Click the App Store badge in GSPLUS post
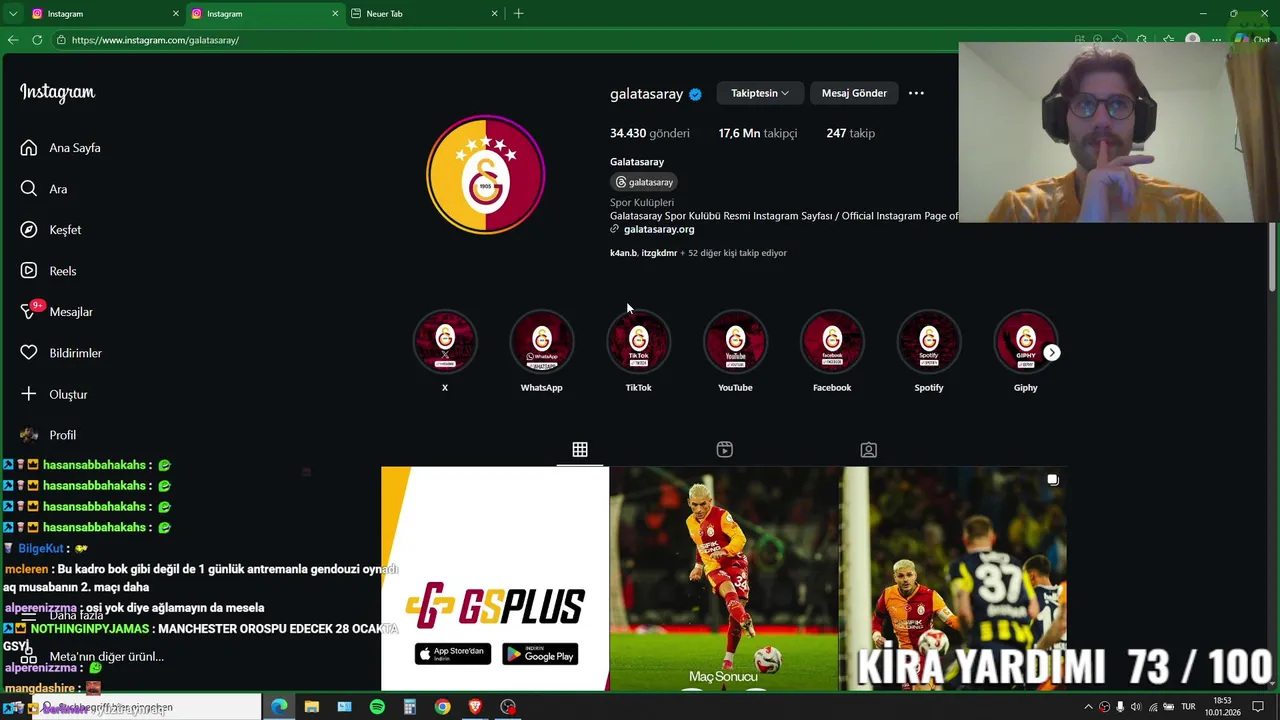Viewport: 1280px width, 720px height. click(453, 654)
